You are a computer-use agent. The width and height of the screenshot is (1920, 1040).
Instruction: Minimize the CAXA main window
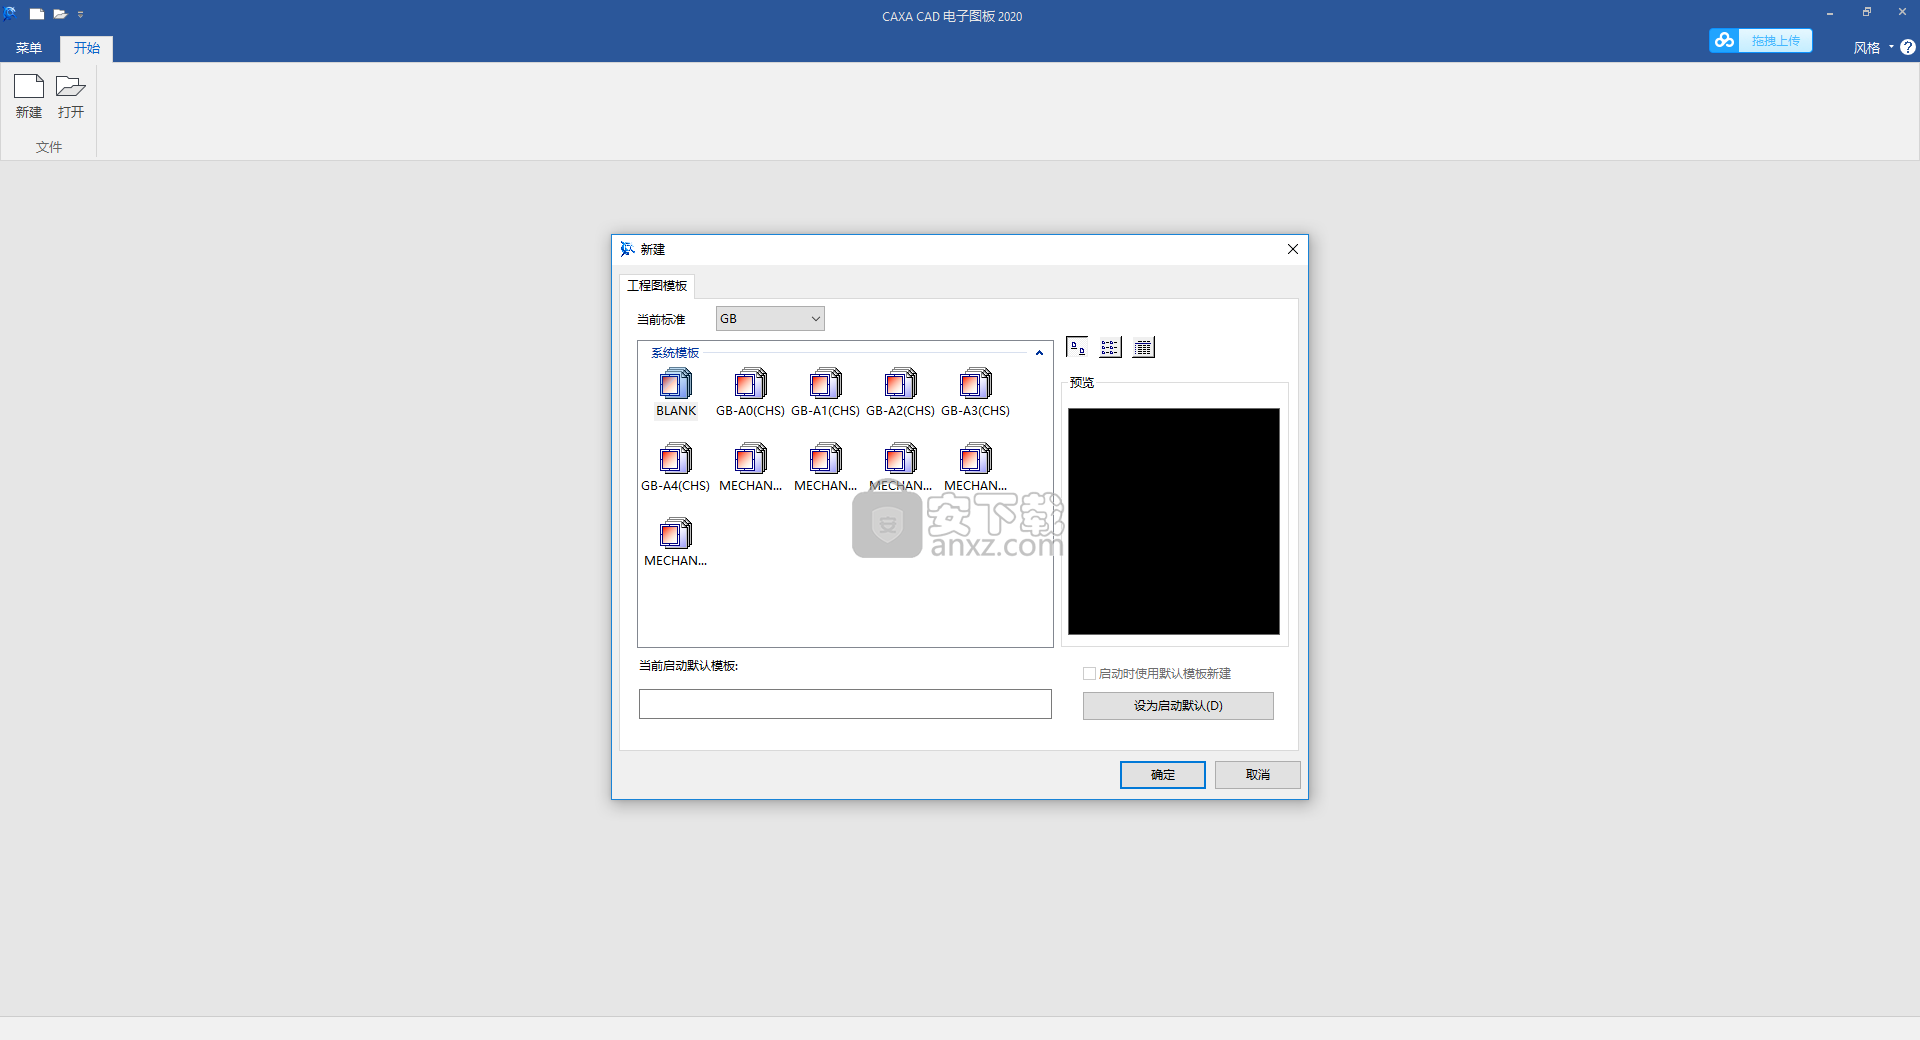point(1830,12)
